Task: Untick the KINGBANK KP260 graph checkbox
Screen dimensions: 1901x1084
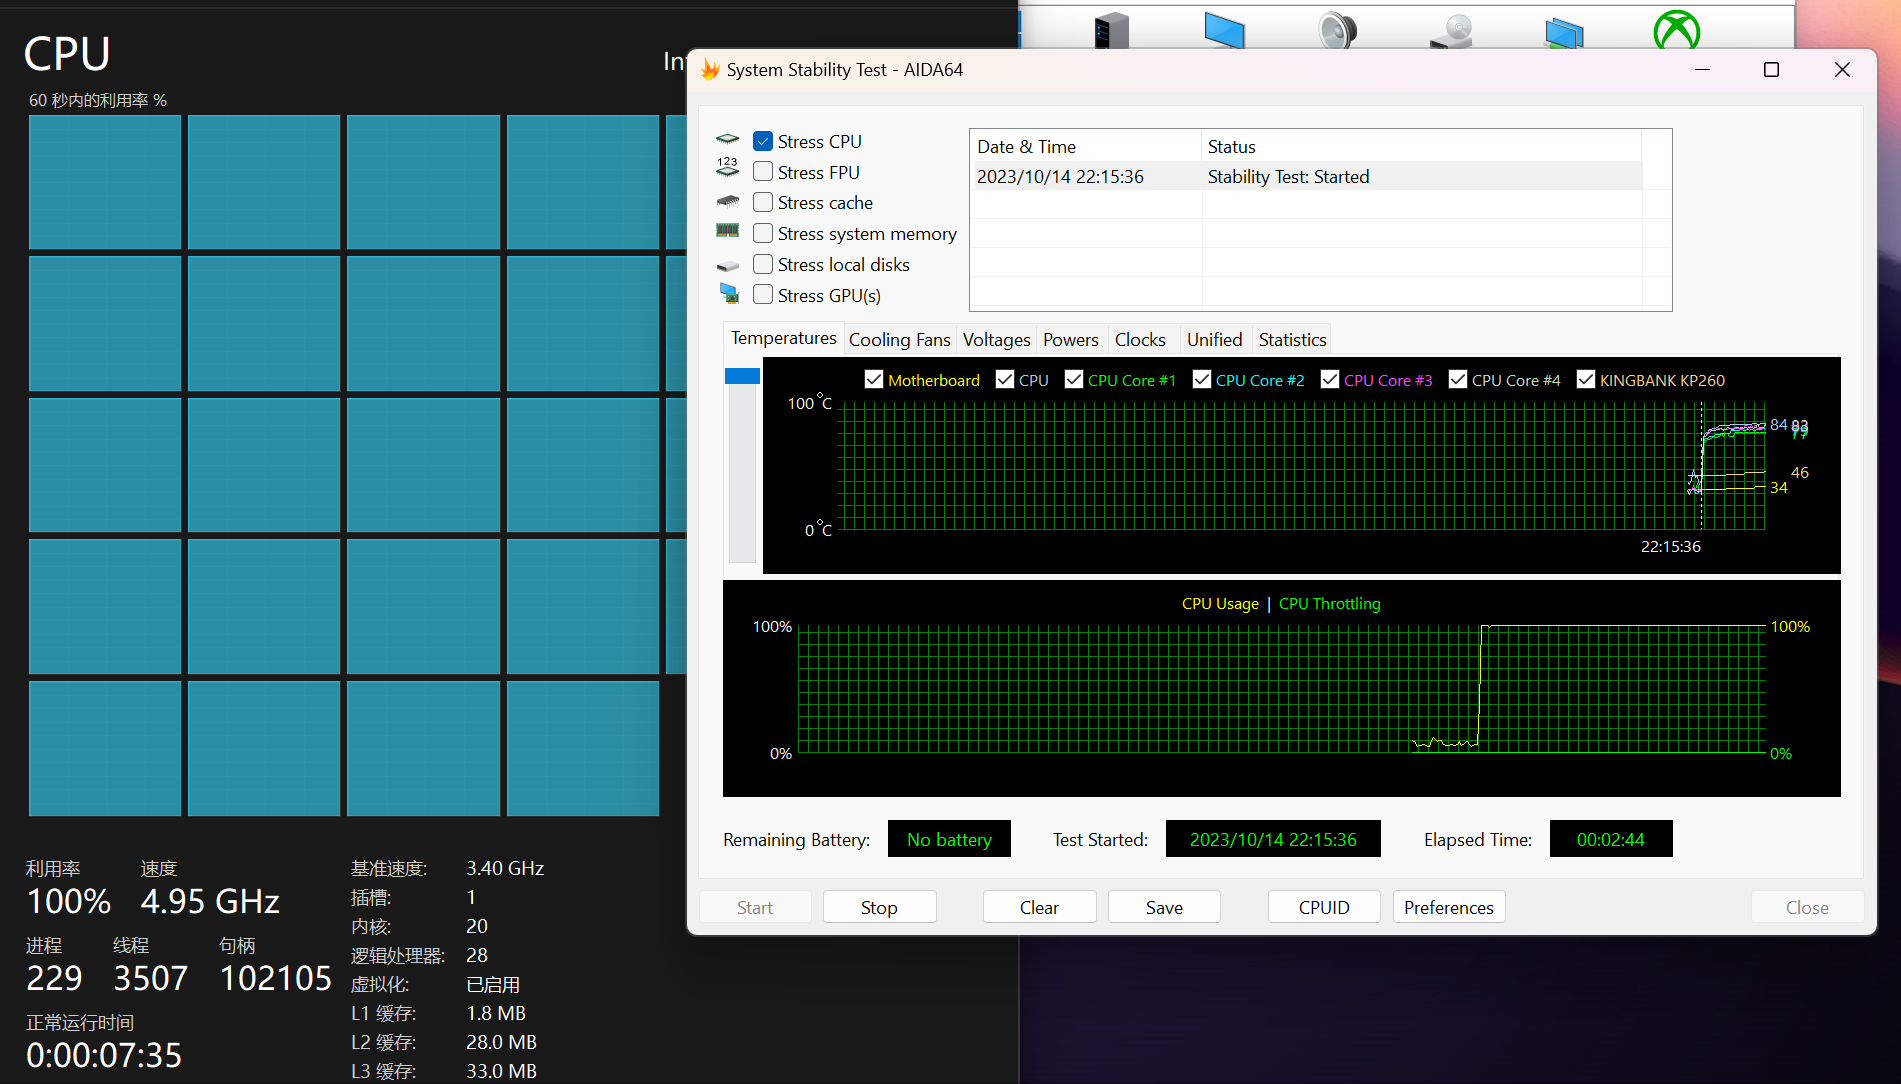Action: click(x=1585, y=380)
